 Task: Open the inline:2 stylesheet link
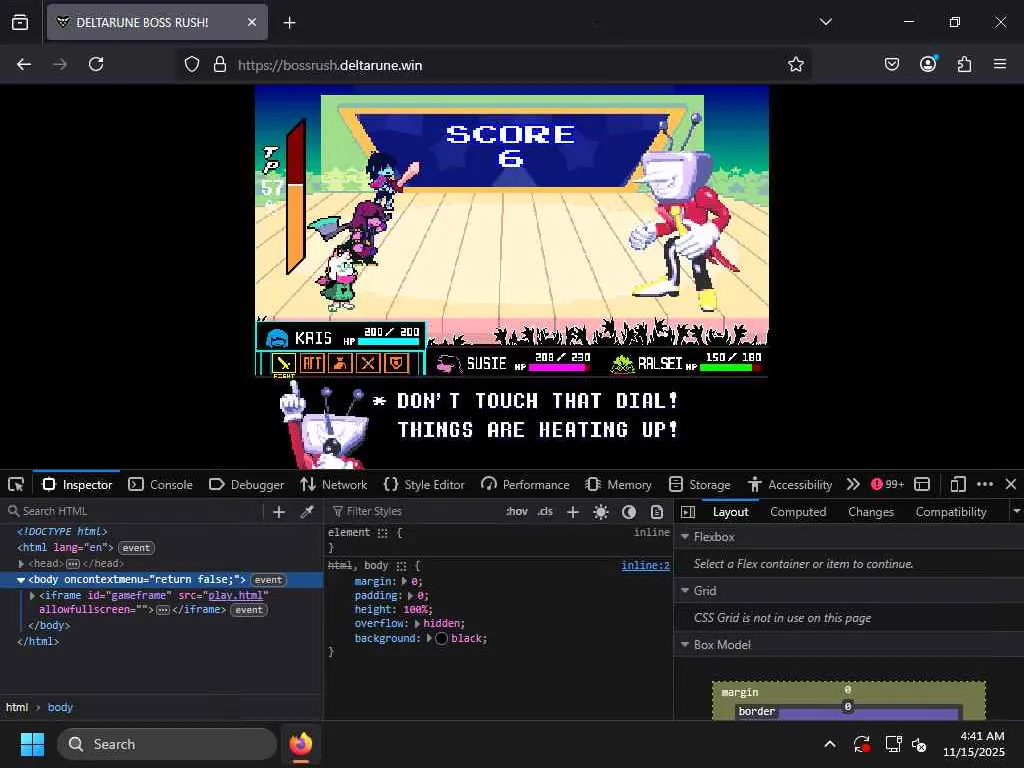tap(645, 566)
